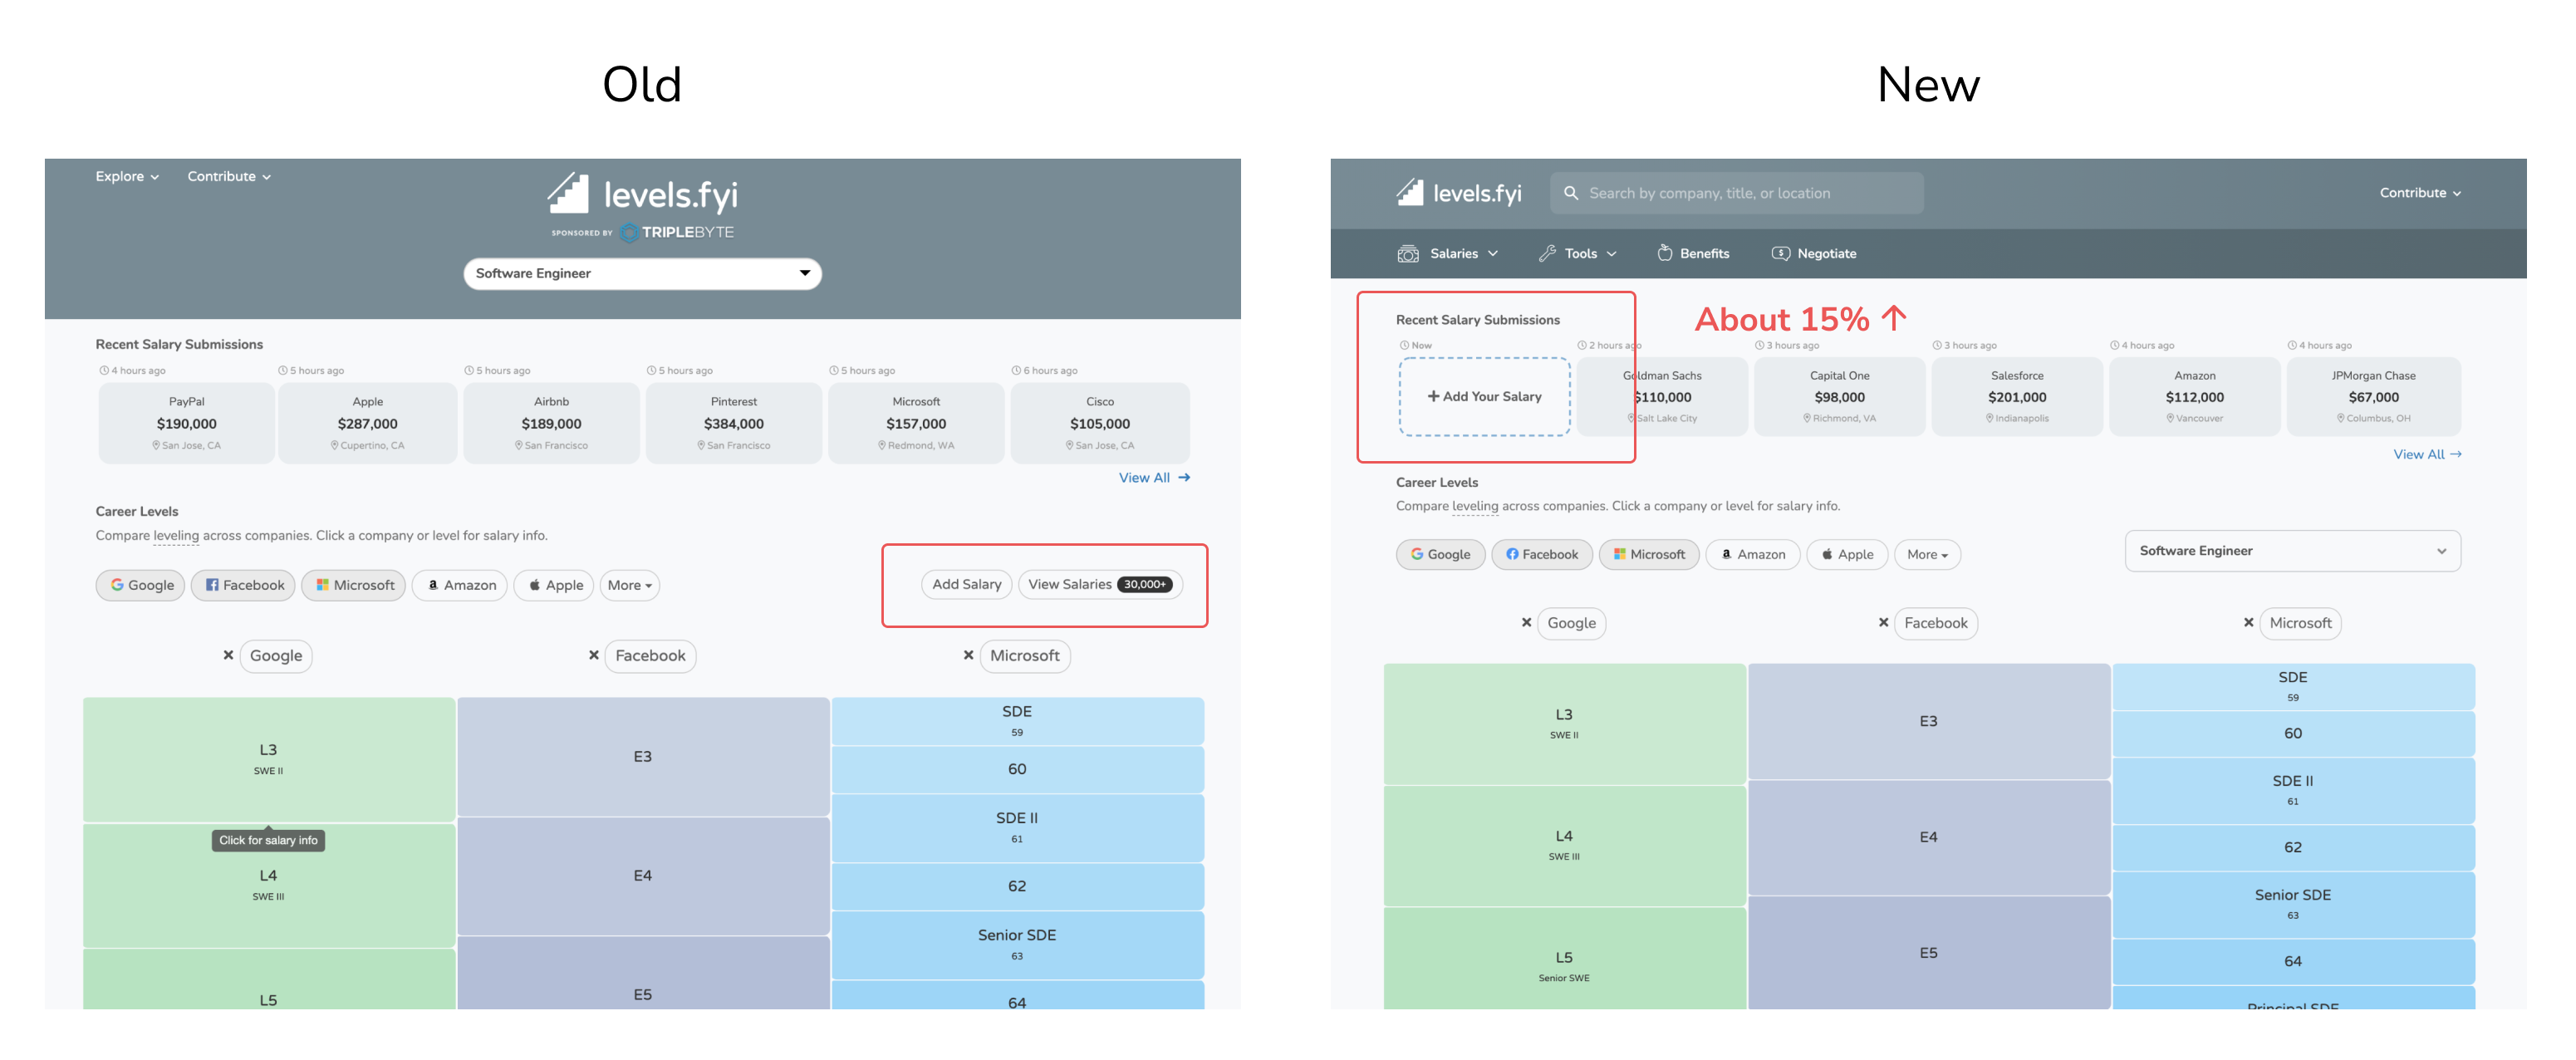Expand the Software Engineer dropdown in New design

(x=2292, y=551)
